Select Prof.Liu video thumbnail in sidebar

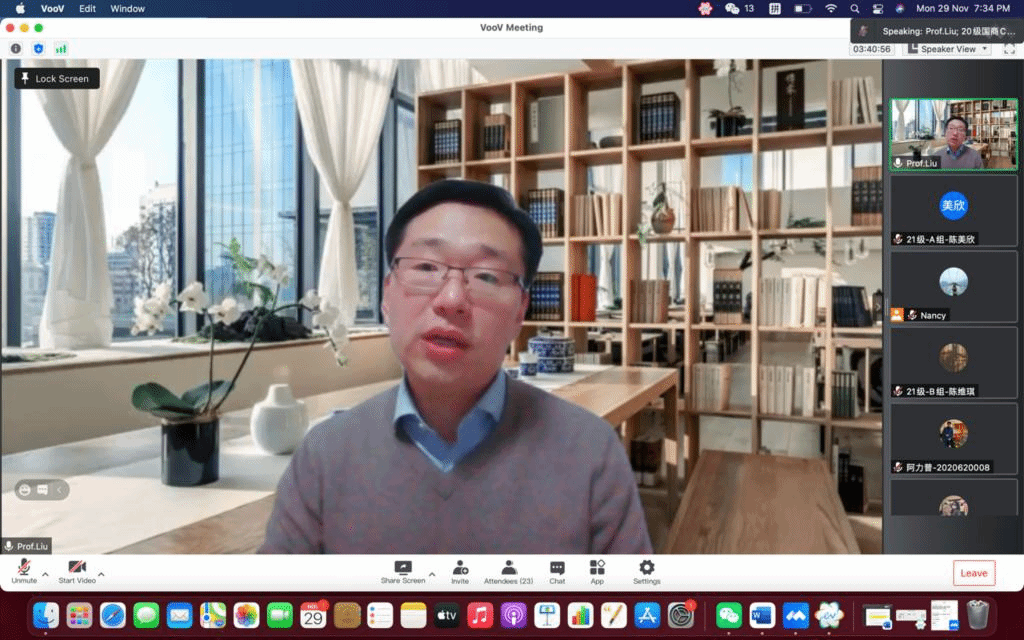coord(953,134)
